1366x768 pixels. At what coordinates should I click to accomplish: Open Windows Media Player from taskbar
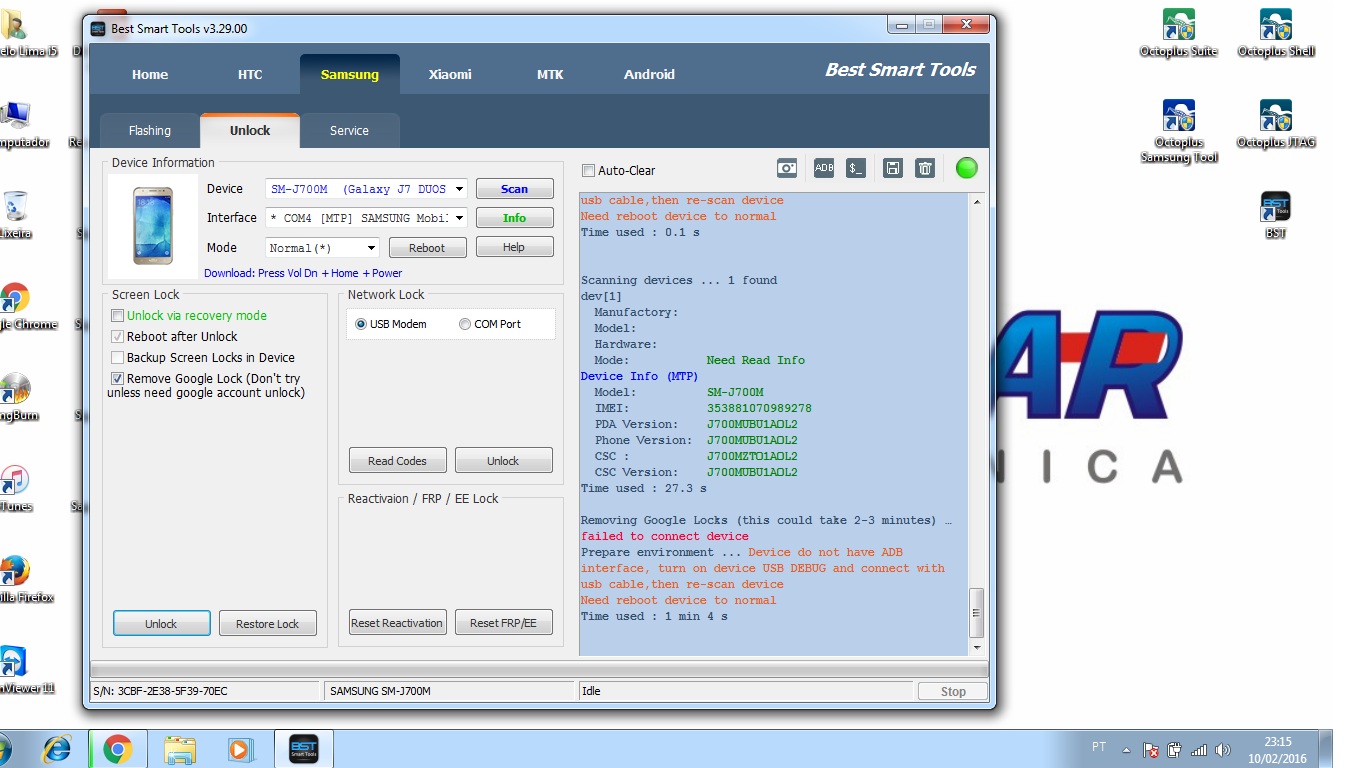[x=240, y=748]
